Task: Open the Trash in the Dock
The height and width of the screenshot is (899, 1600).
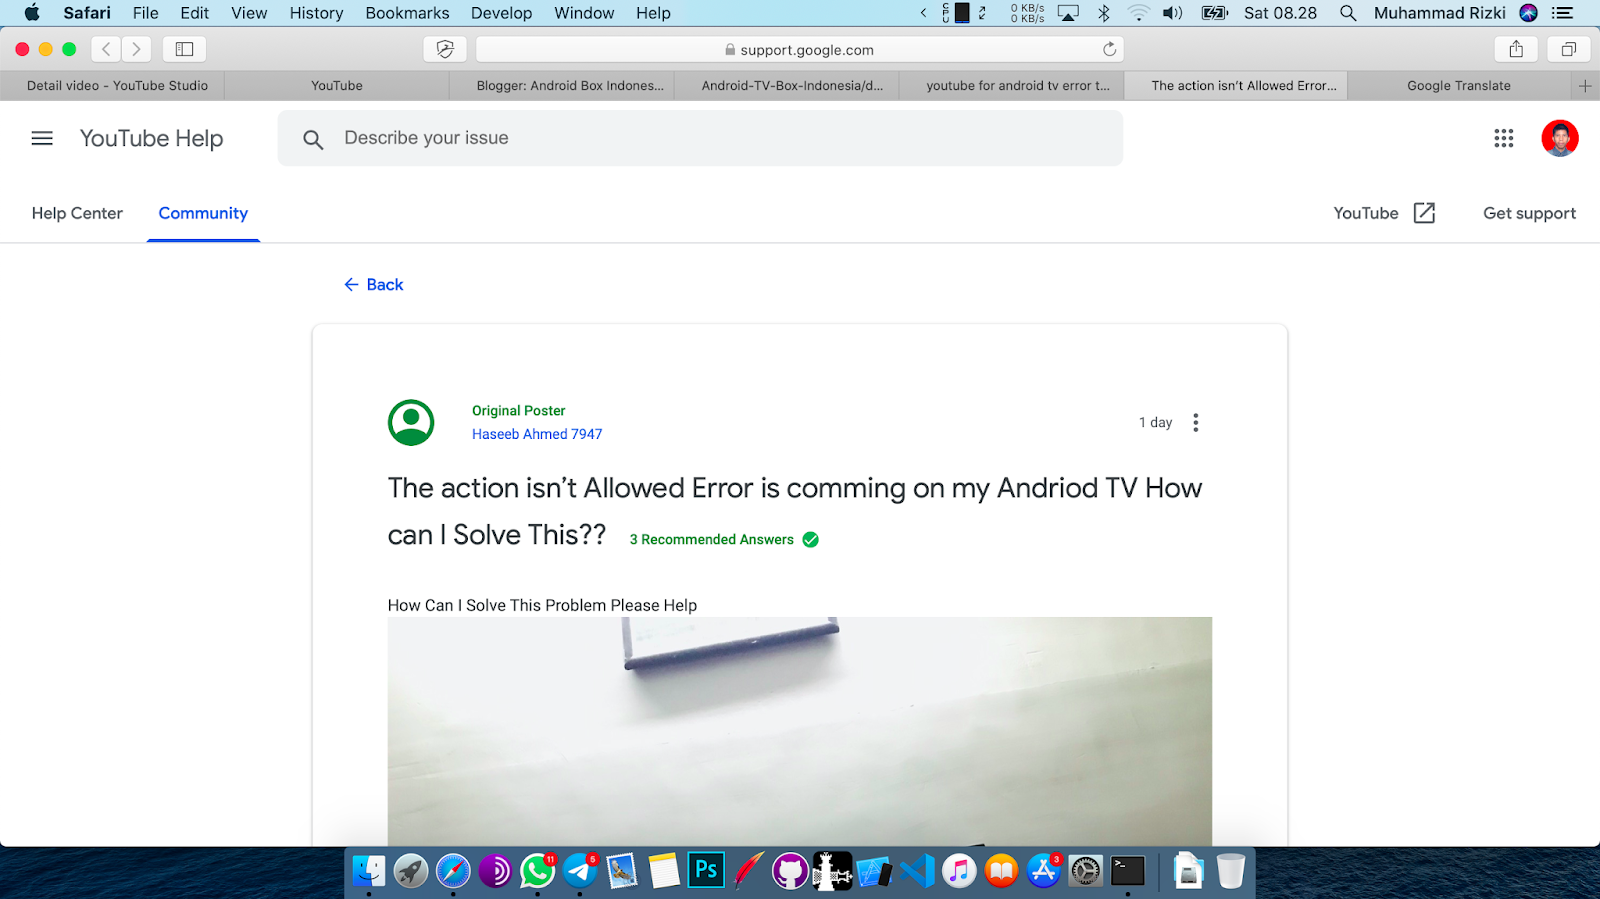Action: 1231,871
